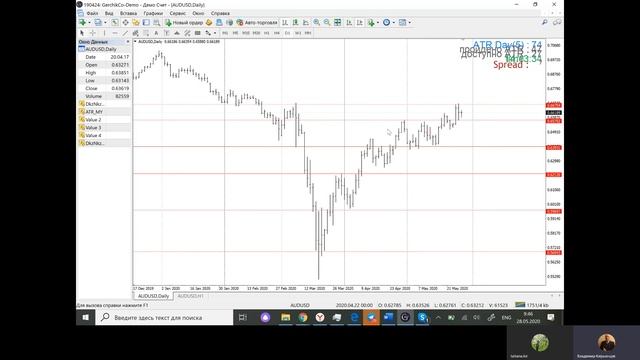Toggle the Terminal panel icon
640x360 pixels.
(x=146, y=22)
